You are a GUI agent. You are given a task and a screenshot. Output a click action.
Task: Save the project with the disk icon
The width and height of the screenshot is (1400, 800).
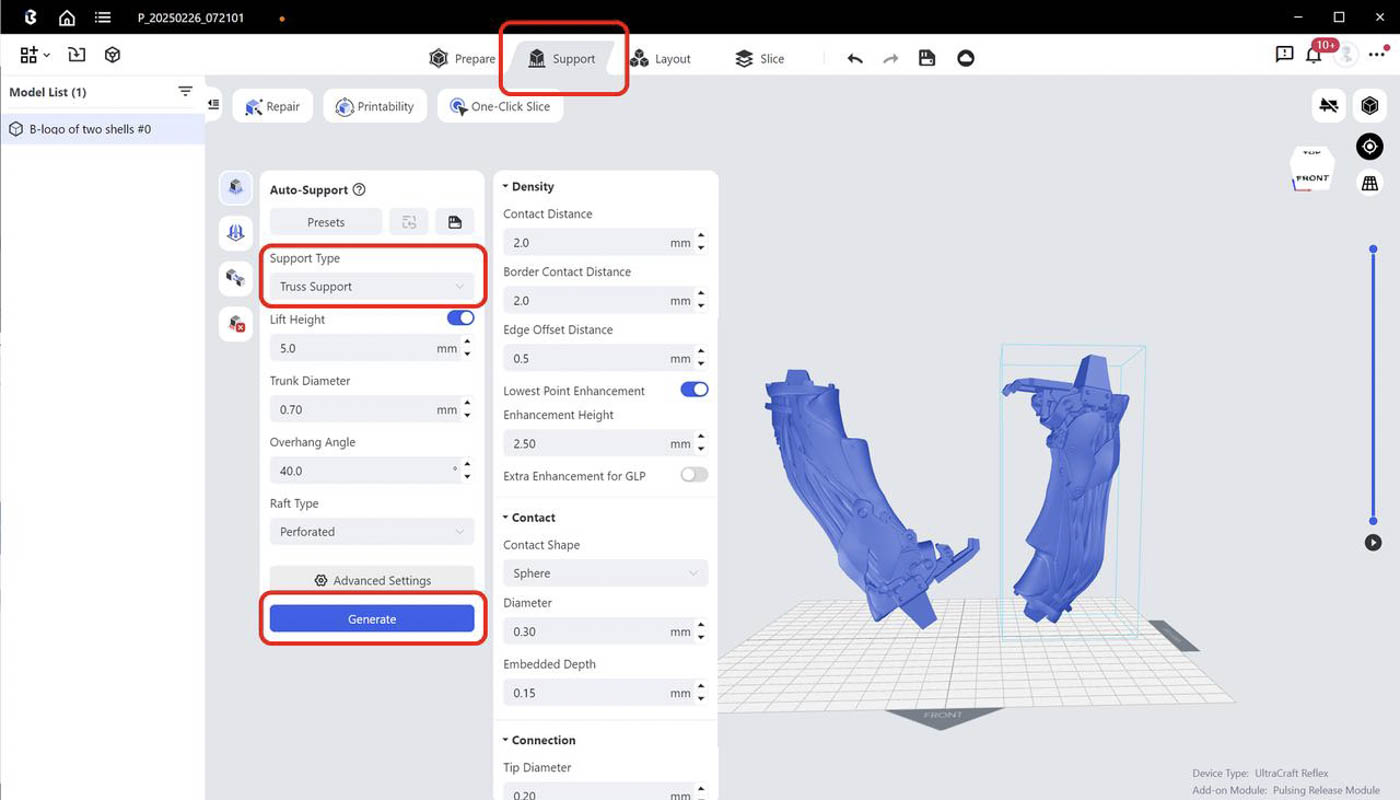[x=927, y=58]
